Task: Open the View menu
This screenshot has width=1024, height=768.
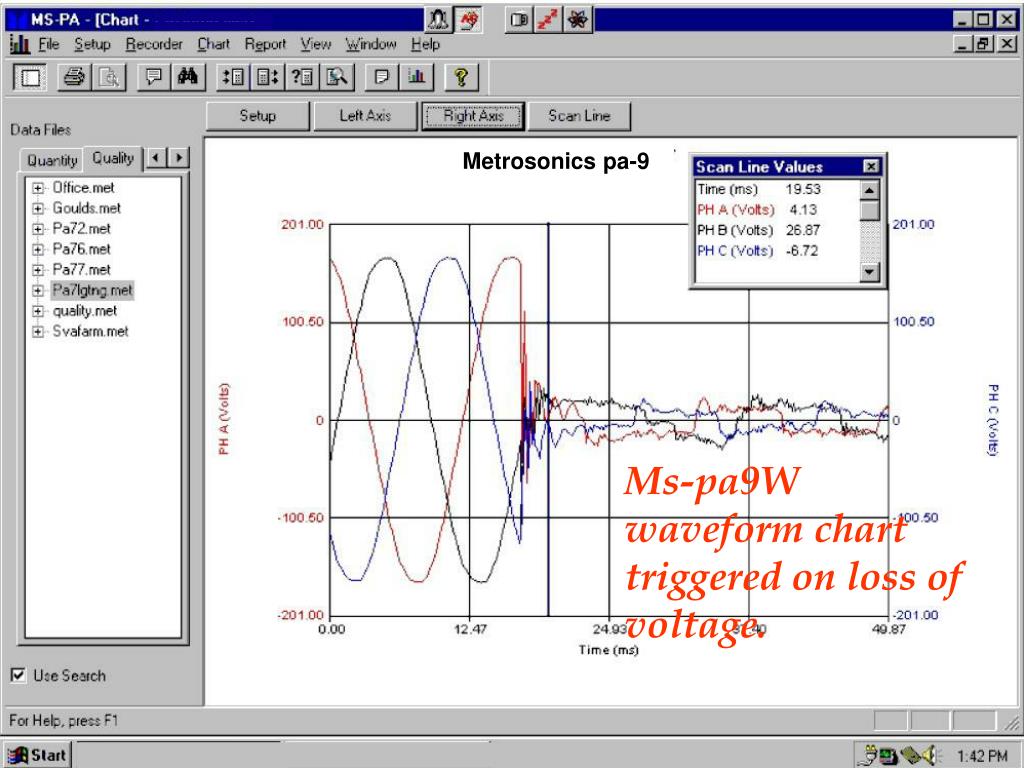Action: [315, 44]
